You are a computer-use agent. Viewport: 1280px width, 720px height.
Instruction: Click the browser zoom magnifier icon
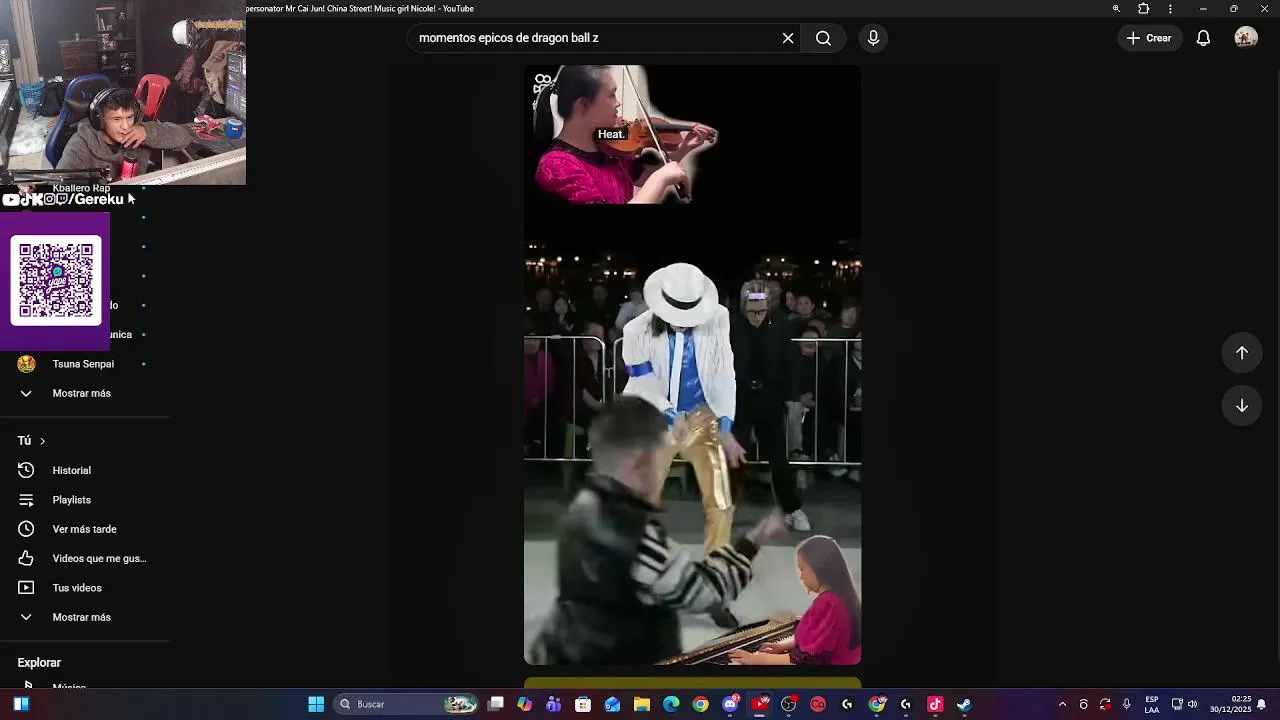(1116, 9)
